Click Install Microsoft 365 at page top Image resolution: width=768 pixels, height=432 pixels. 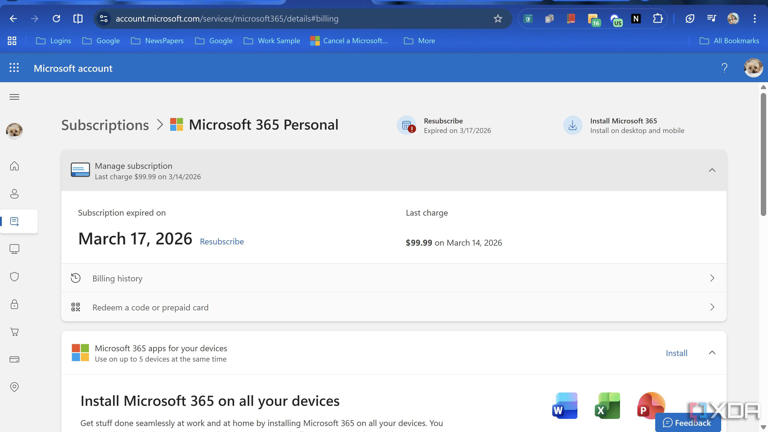coord(624,125)
